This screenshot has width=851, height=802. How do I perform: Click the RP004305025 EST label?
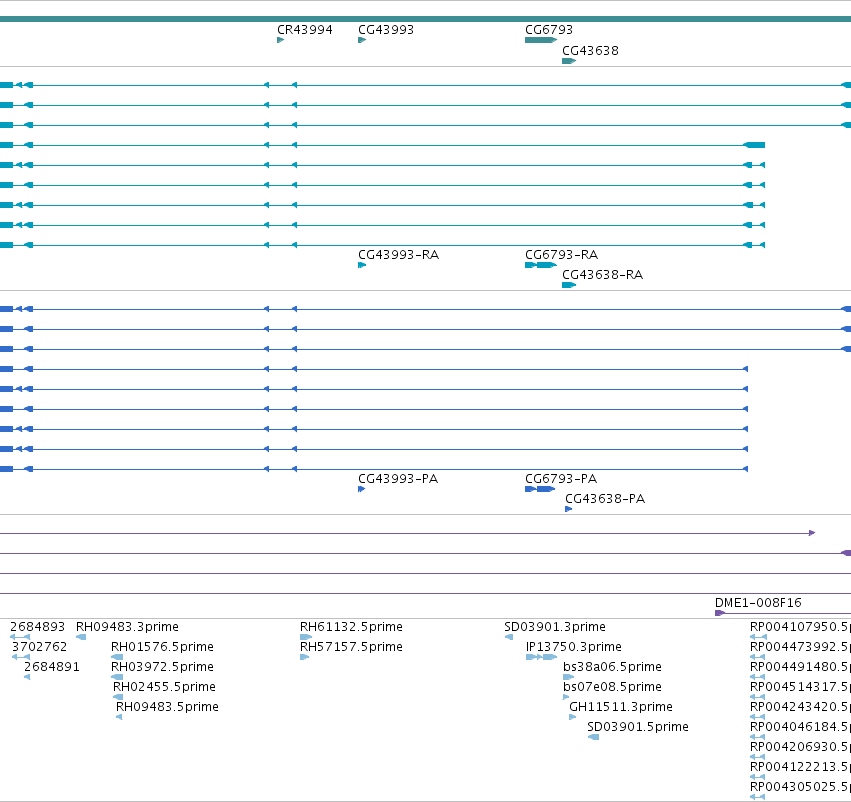point(800,787)
